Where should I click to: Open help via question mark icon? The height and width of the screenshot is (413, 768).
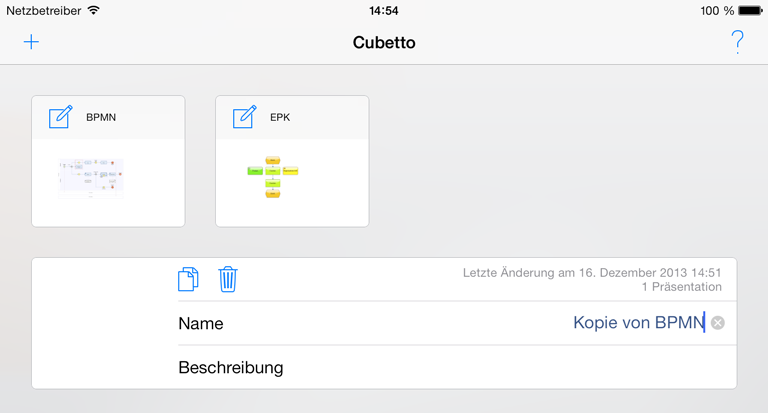tap(737, 42)
